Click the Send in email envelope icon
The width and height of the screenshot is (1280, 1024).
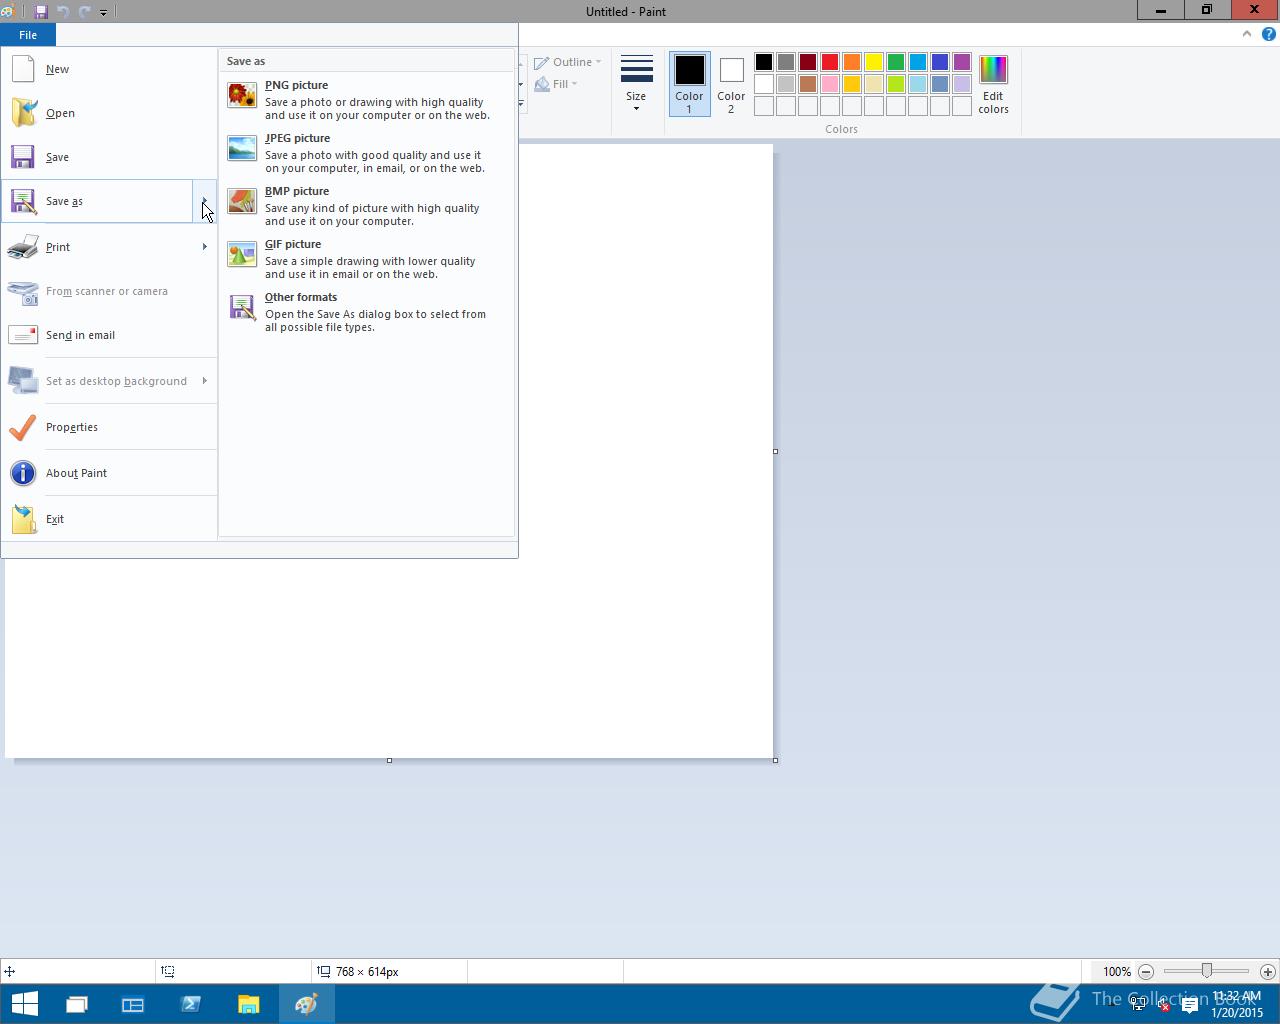(23, 335)
